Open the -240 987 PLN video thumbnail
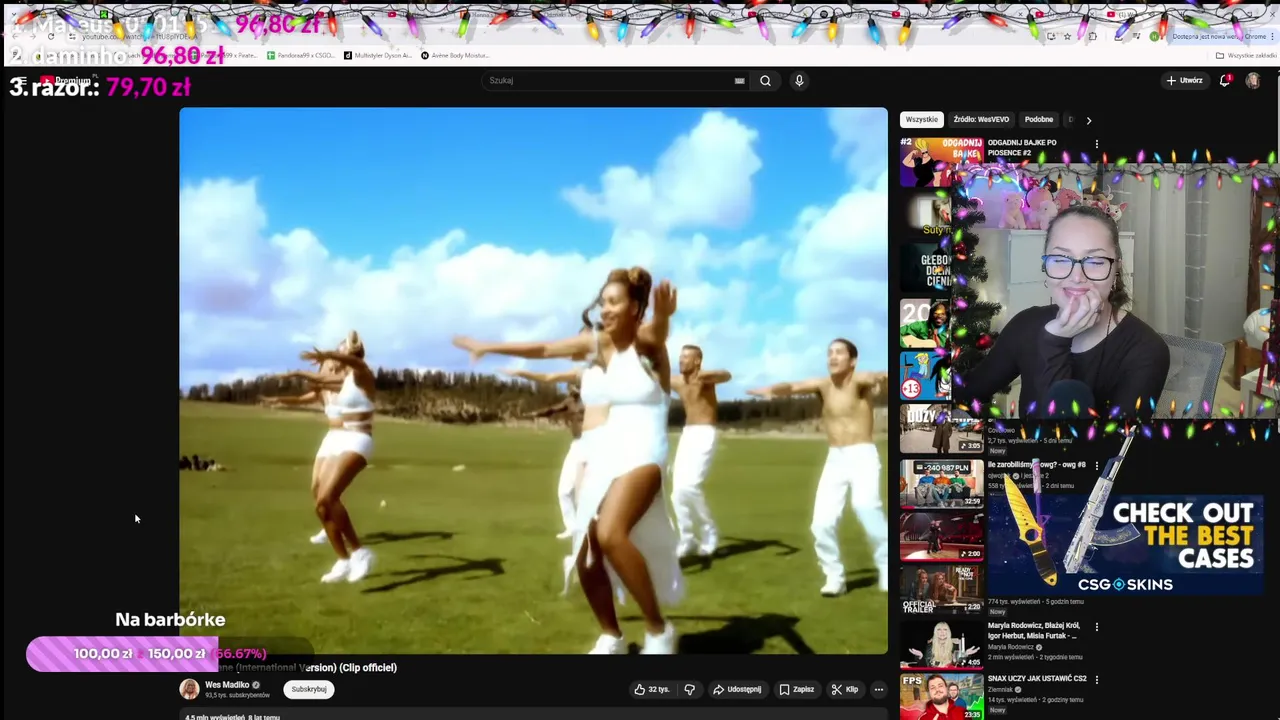 (941, 483)
